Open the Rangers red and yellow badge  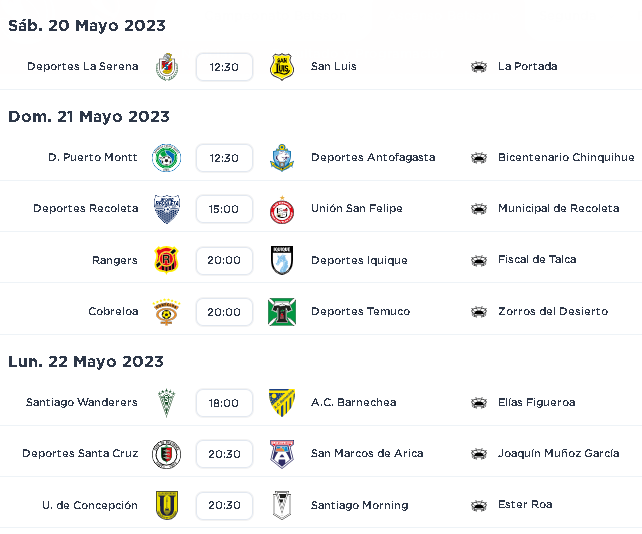click(167, 260)
